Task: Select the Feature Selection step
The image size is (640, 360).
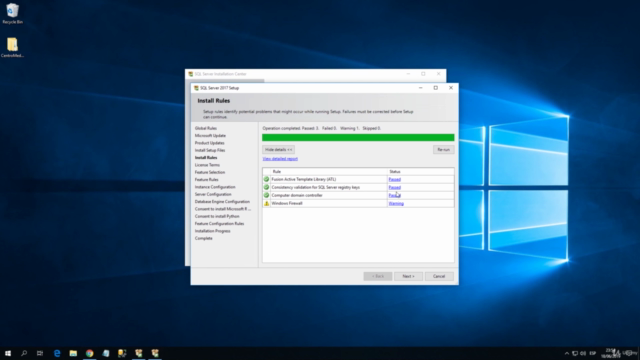Action: (x=210, y=172)
